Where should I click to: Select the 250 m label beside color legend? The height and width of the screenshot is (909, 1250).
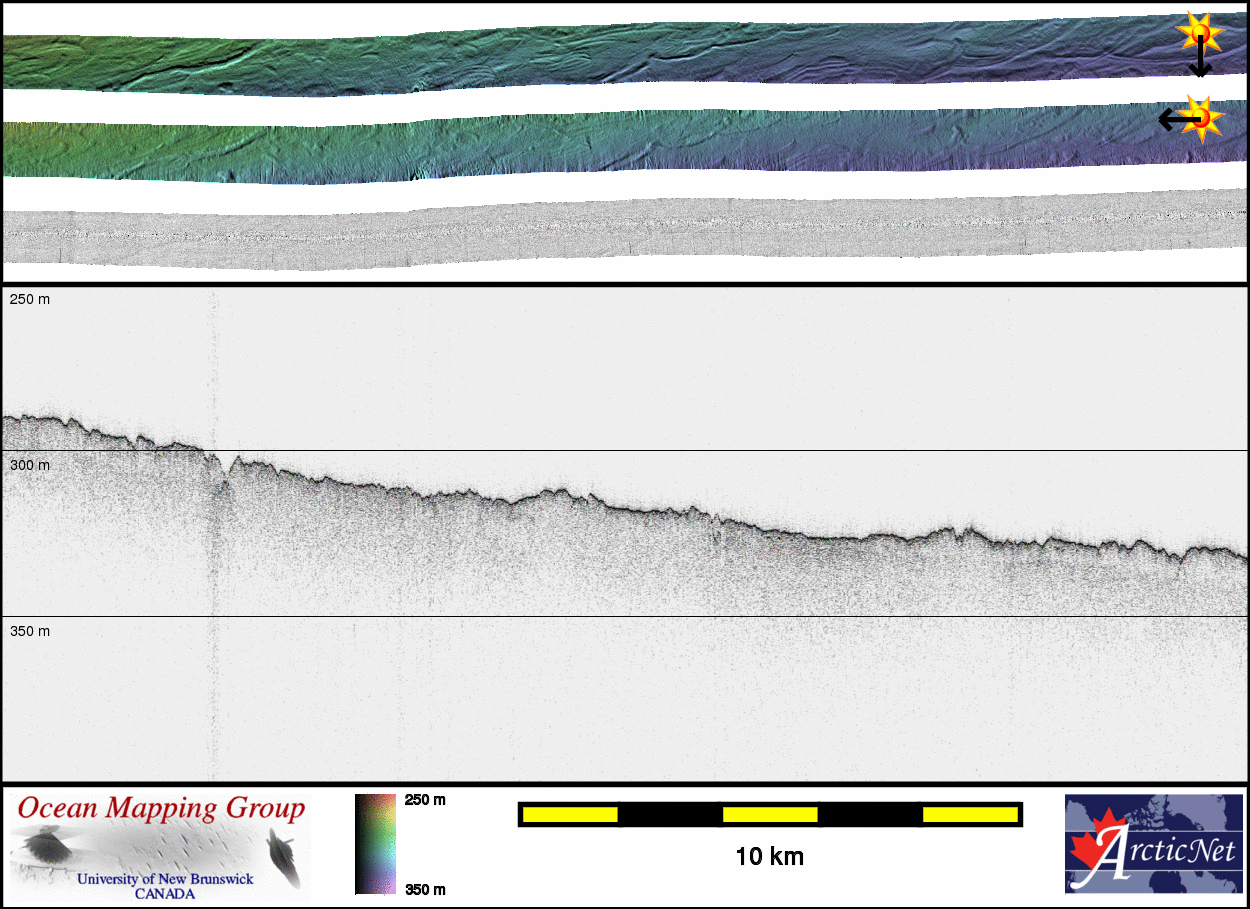[425, 800]
